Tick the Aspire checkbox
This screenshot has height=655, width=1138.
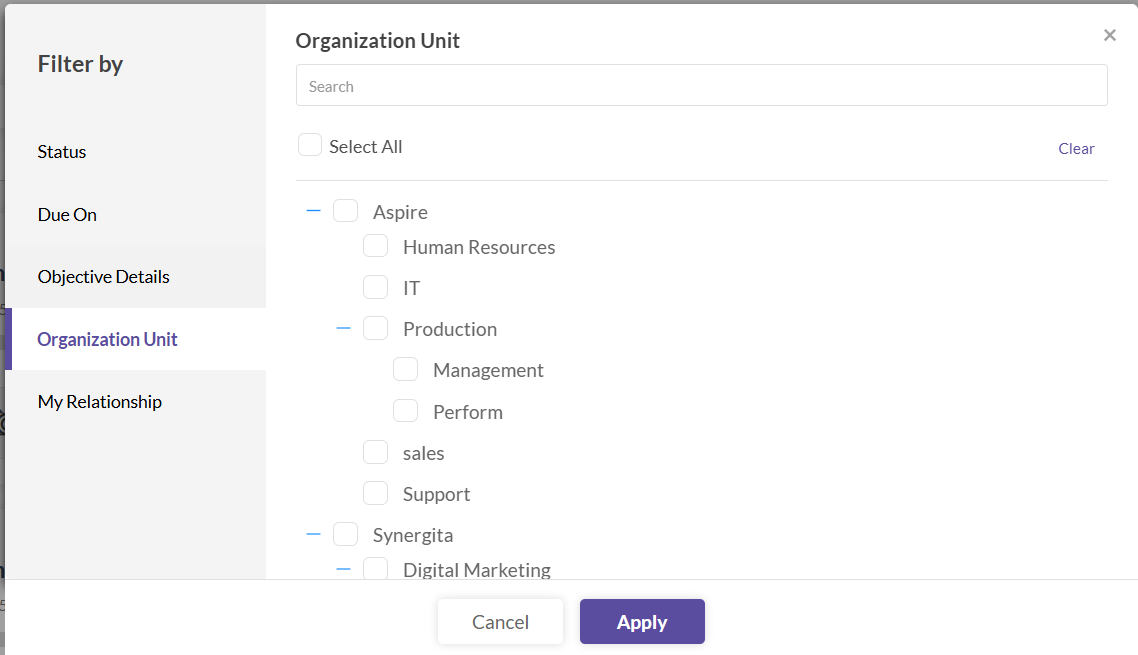tap(346, 211)
